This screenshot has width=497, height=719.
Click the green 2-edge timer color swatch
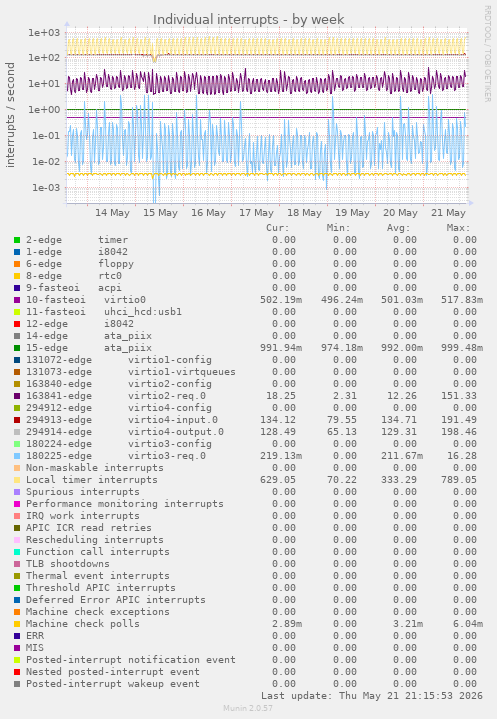click(17, 240)
